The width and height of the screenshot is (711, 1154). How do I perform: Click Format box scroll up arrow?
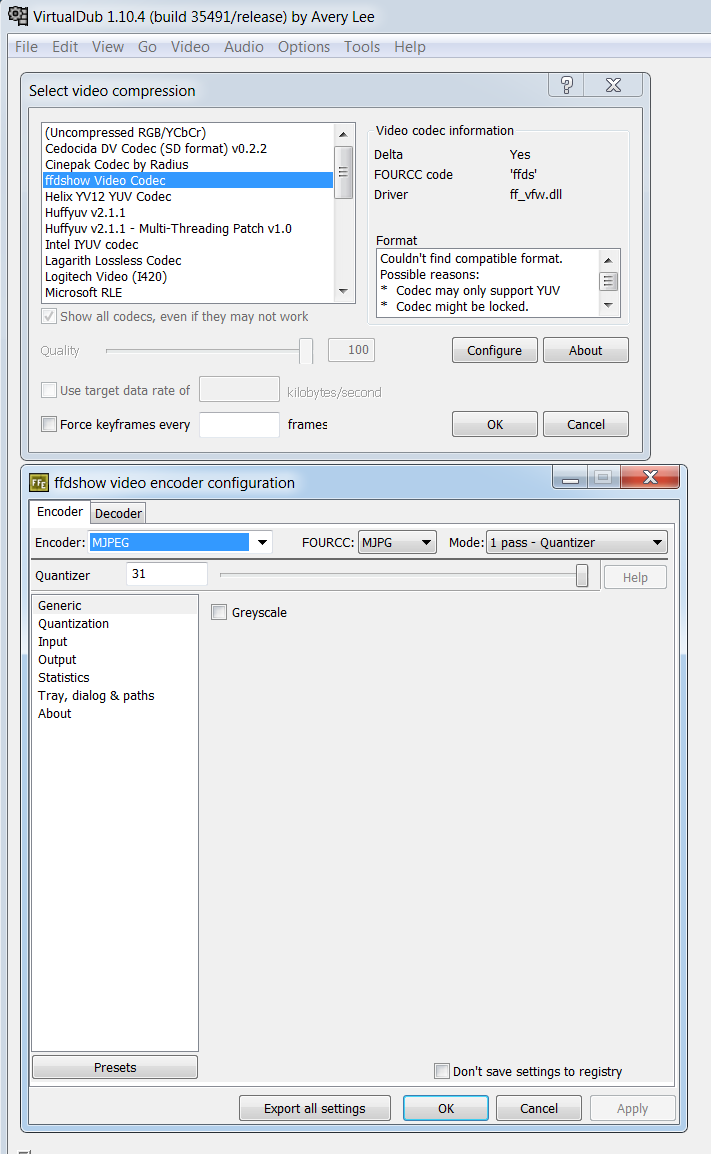608,260
